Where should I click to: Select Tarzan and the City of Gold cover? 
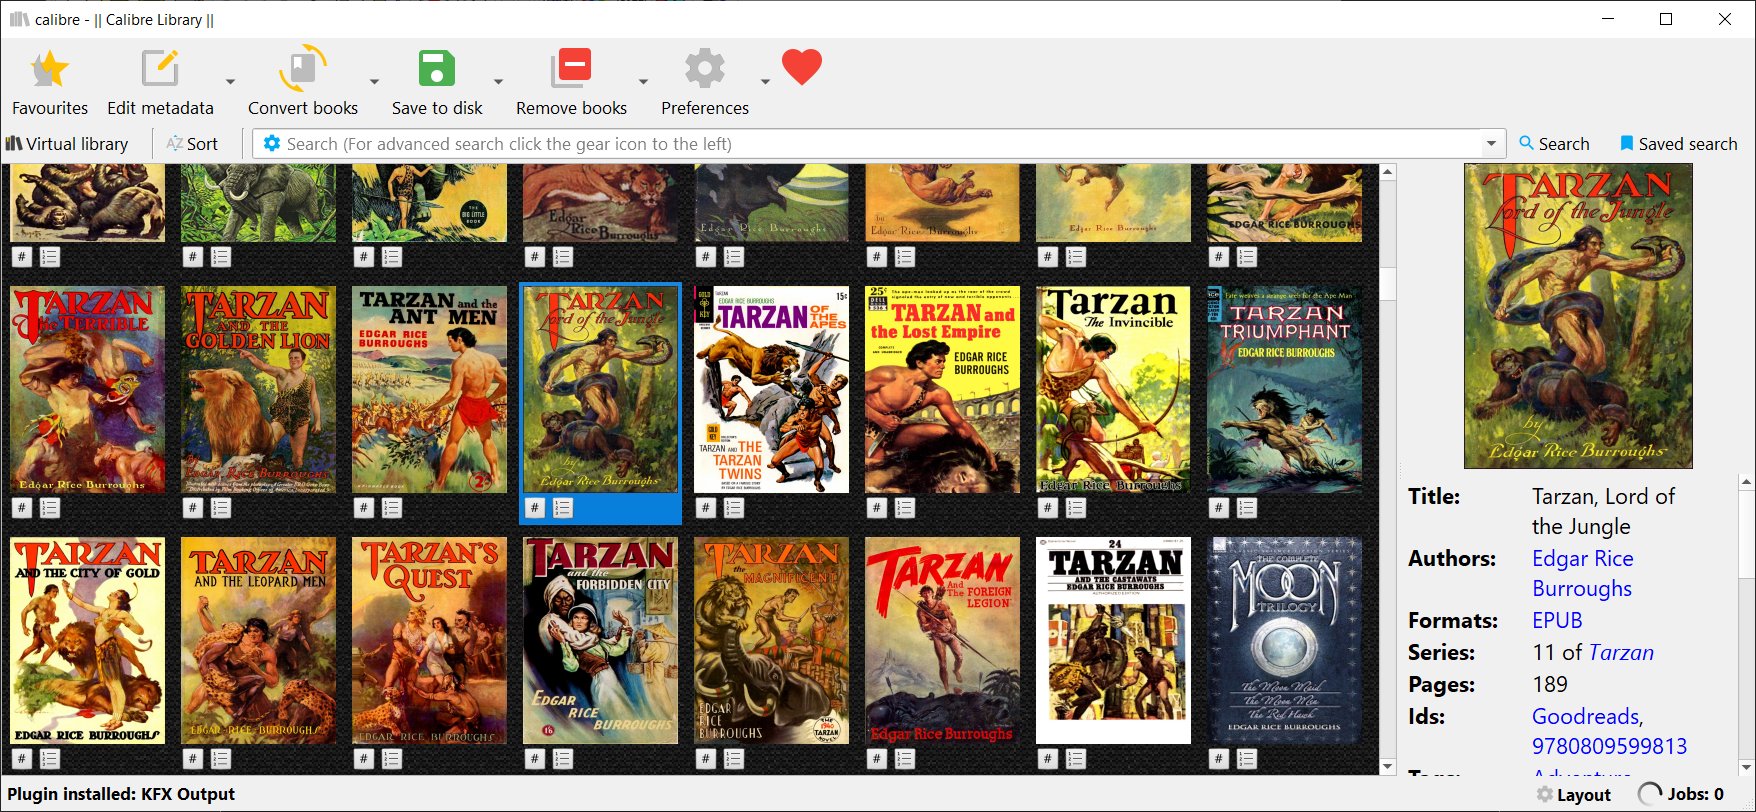[88, 641]
